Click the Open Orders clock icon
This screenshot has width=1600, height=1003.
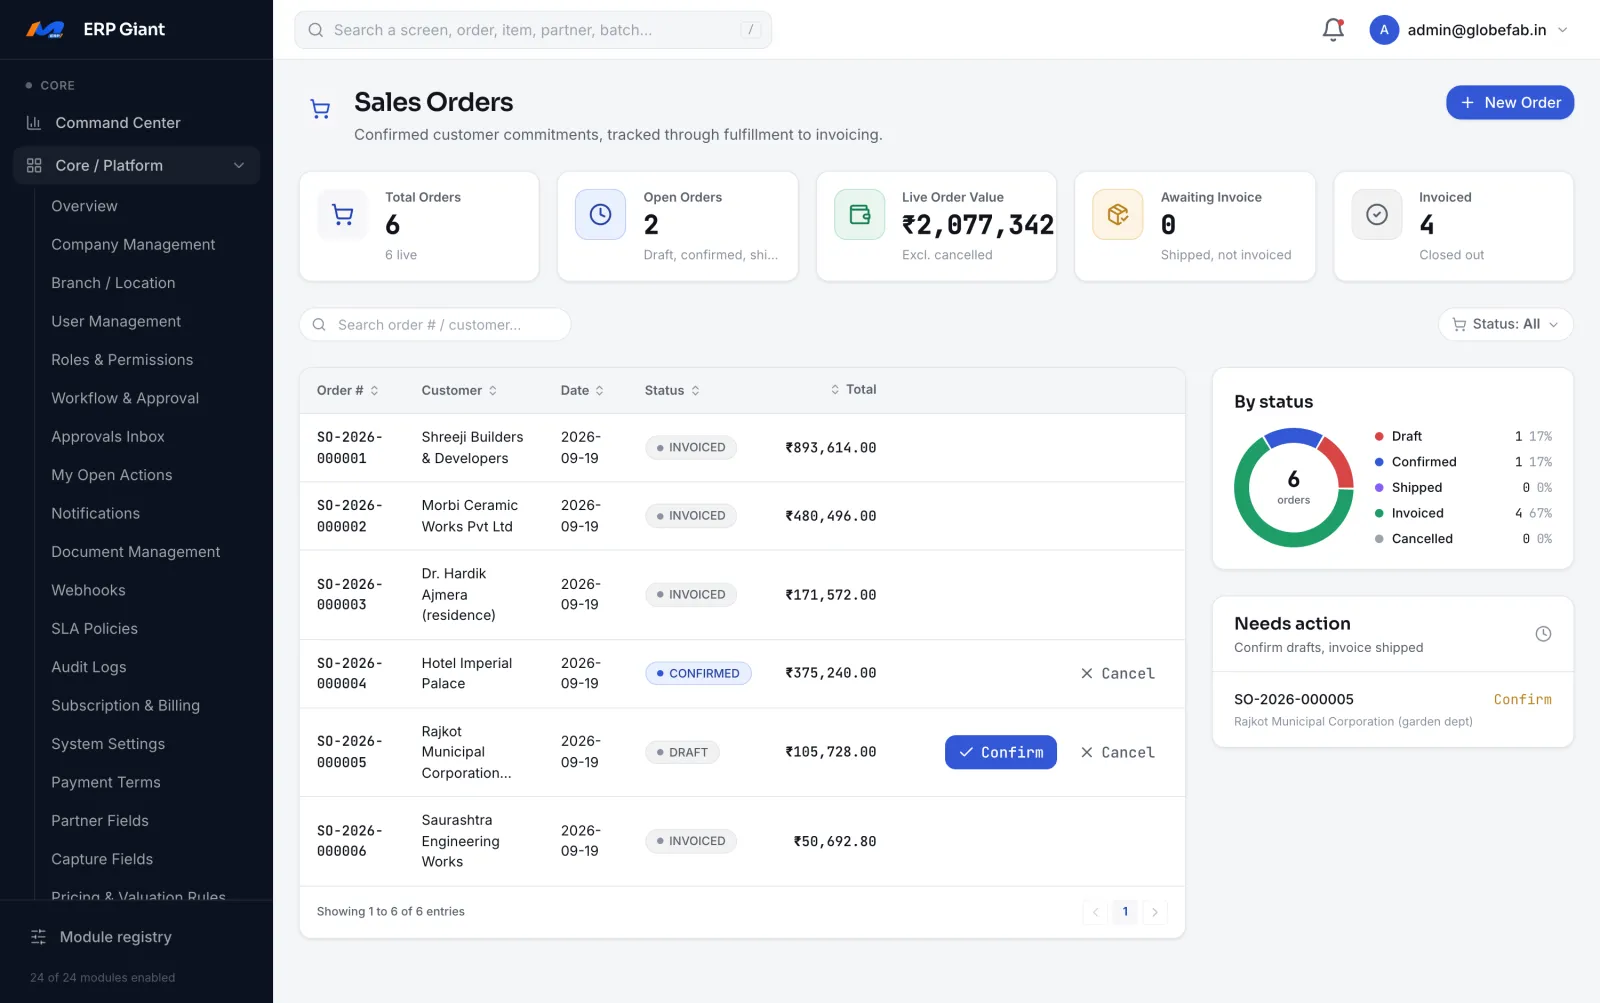[x=600, y=215]
